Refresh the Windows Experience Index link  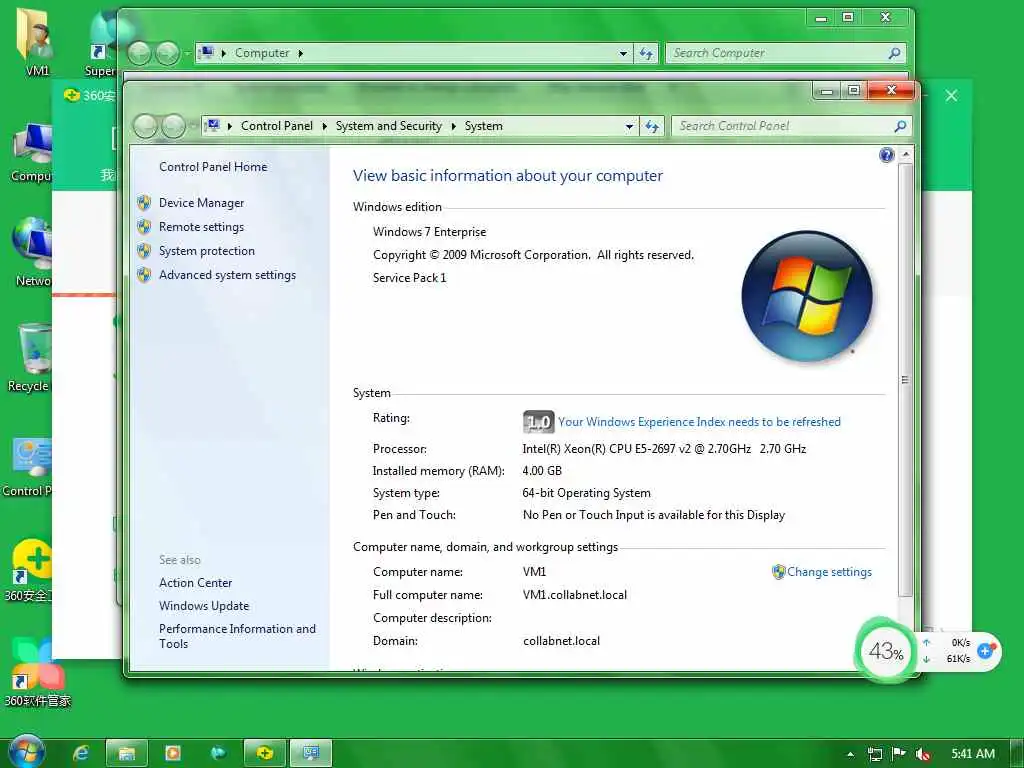pos(699,423)
